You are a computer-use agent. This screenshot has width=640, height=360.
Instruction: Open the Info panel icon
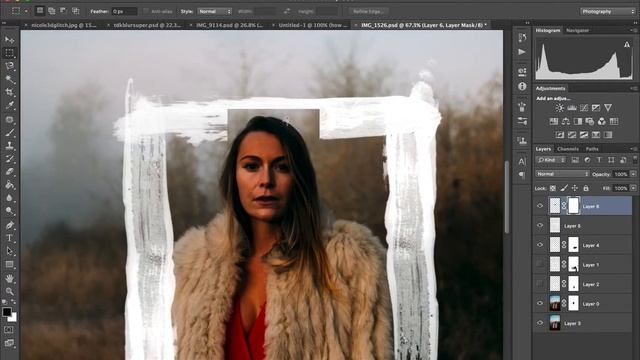[522, 86]
